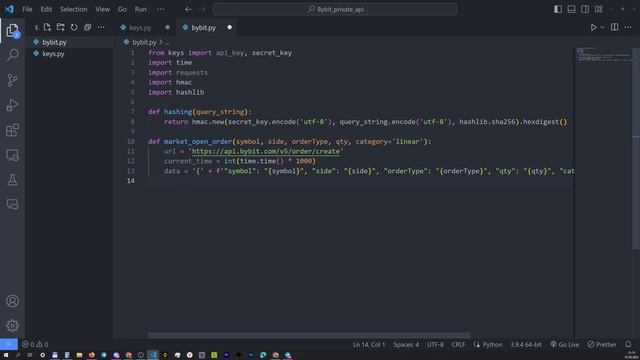The height and width of the screenshot is (360, 640).
Task: Close the unsaved keys.py tab dot
Action: pyautogui.click(x=167, y=27)
